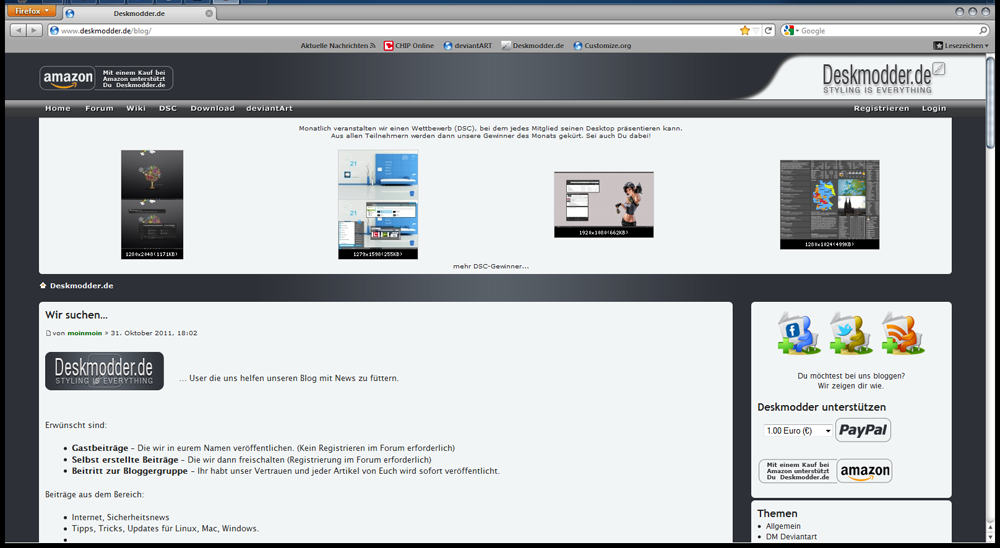Open the Google search engine selector
1000x548 pixels.
(x=791, y=31)
